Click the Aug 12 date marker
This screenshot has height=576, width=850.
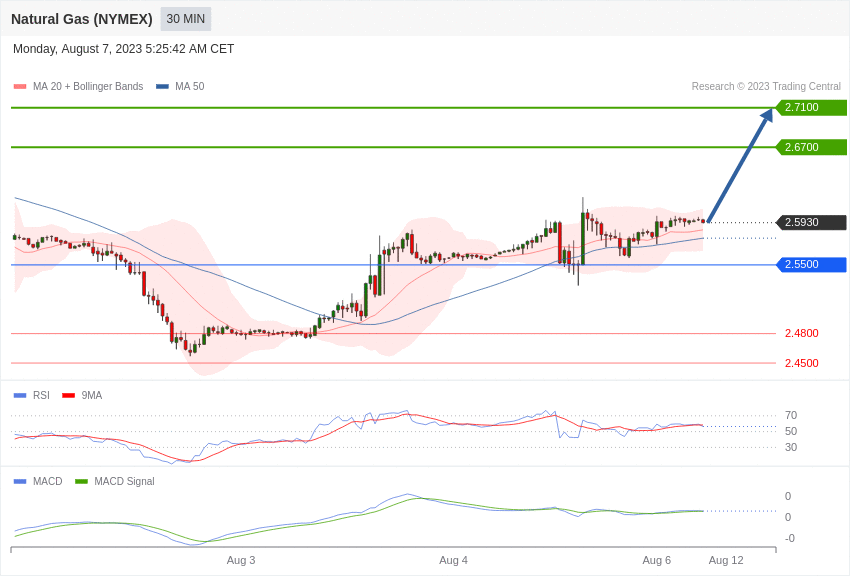tap(726, 560)
